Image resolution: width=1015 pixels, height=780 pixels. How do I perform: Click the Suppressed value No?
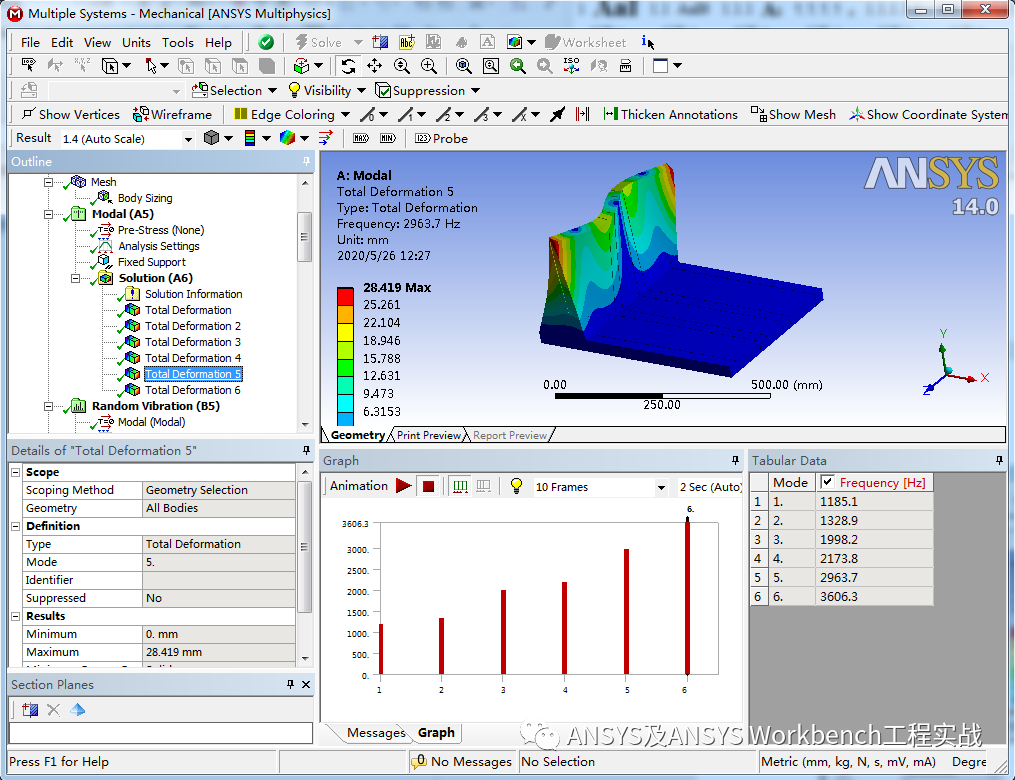[219, 598]
